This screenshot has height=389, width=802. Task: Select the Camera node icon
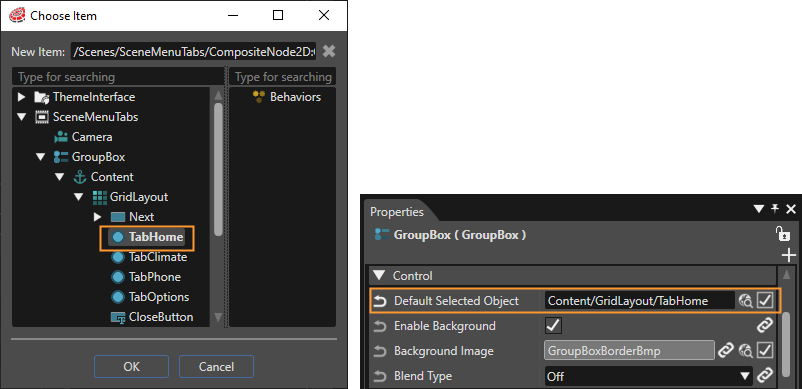coord(61,137)
